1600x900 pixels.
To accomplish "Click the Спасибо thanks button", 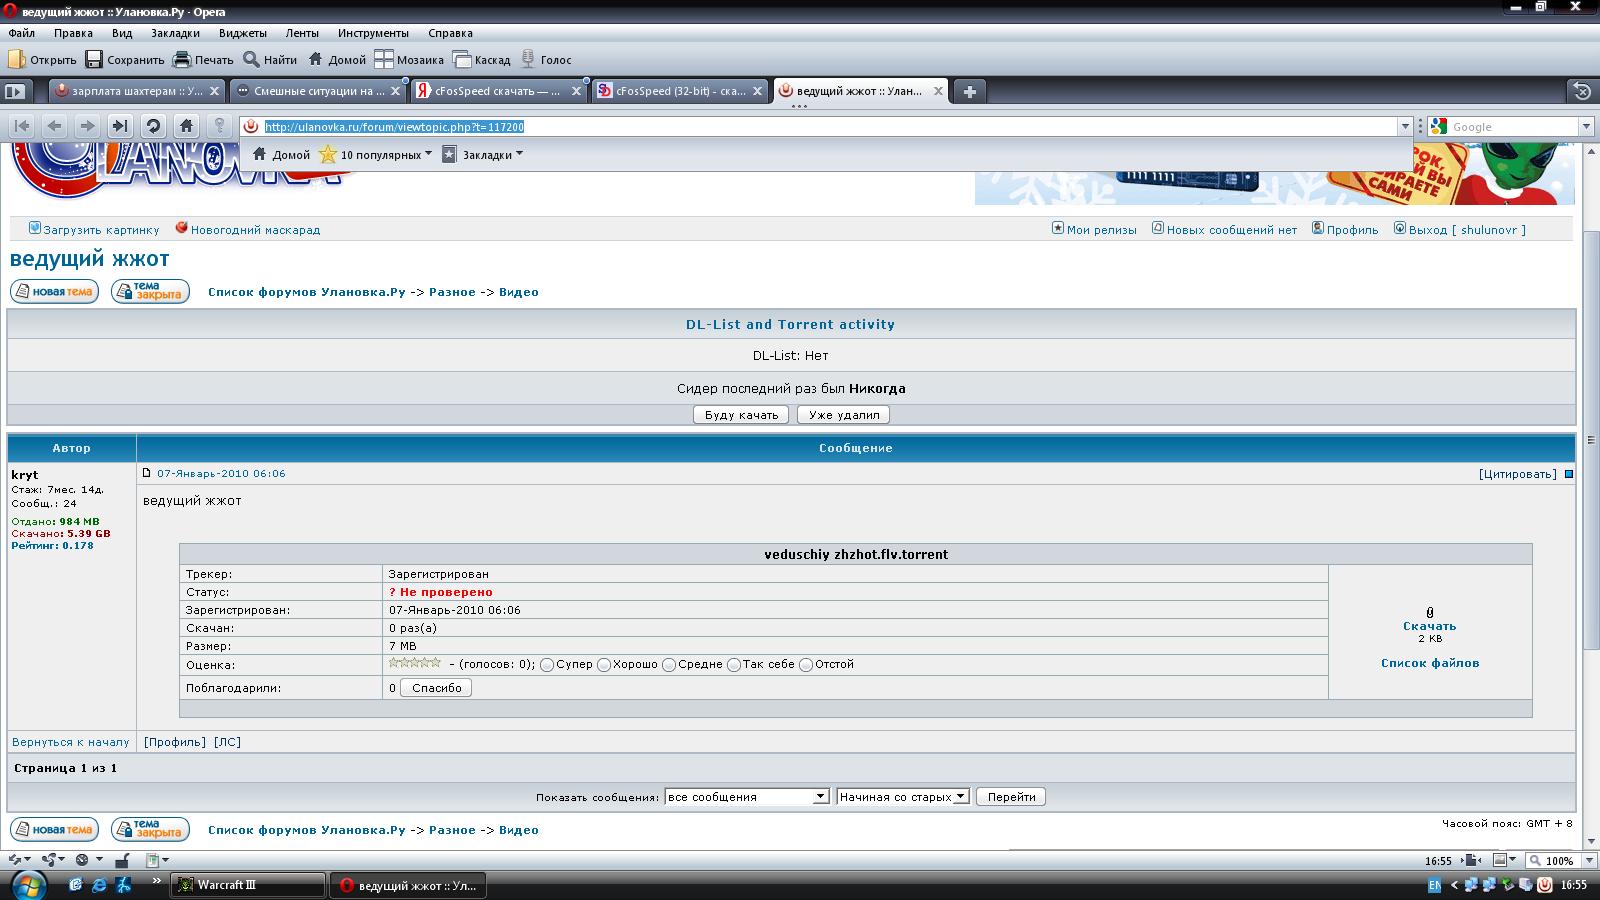I will pyautogui.click(x=436, y=688).
